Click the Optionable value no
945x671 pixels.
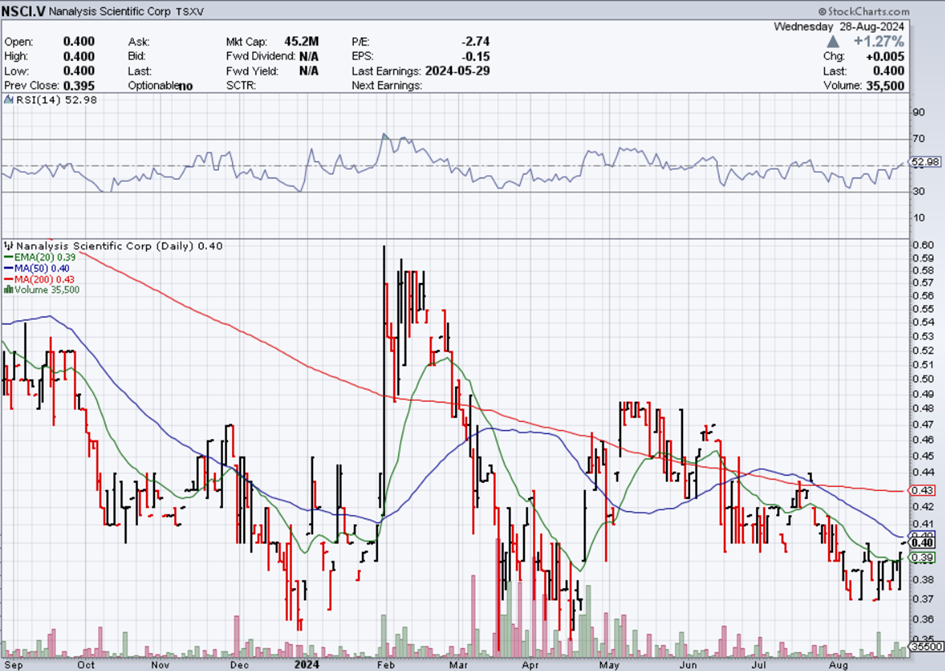coord(185,86)
